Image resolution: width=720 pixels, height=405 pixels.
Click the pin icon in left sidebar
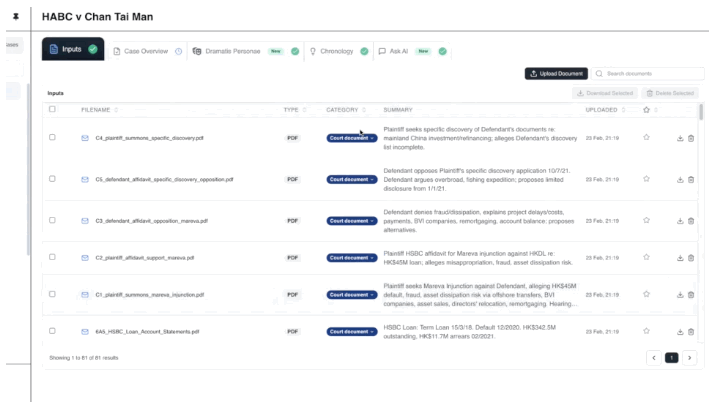pos(13,18)
